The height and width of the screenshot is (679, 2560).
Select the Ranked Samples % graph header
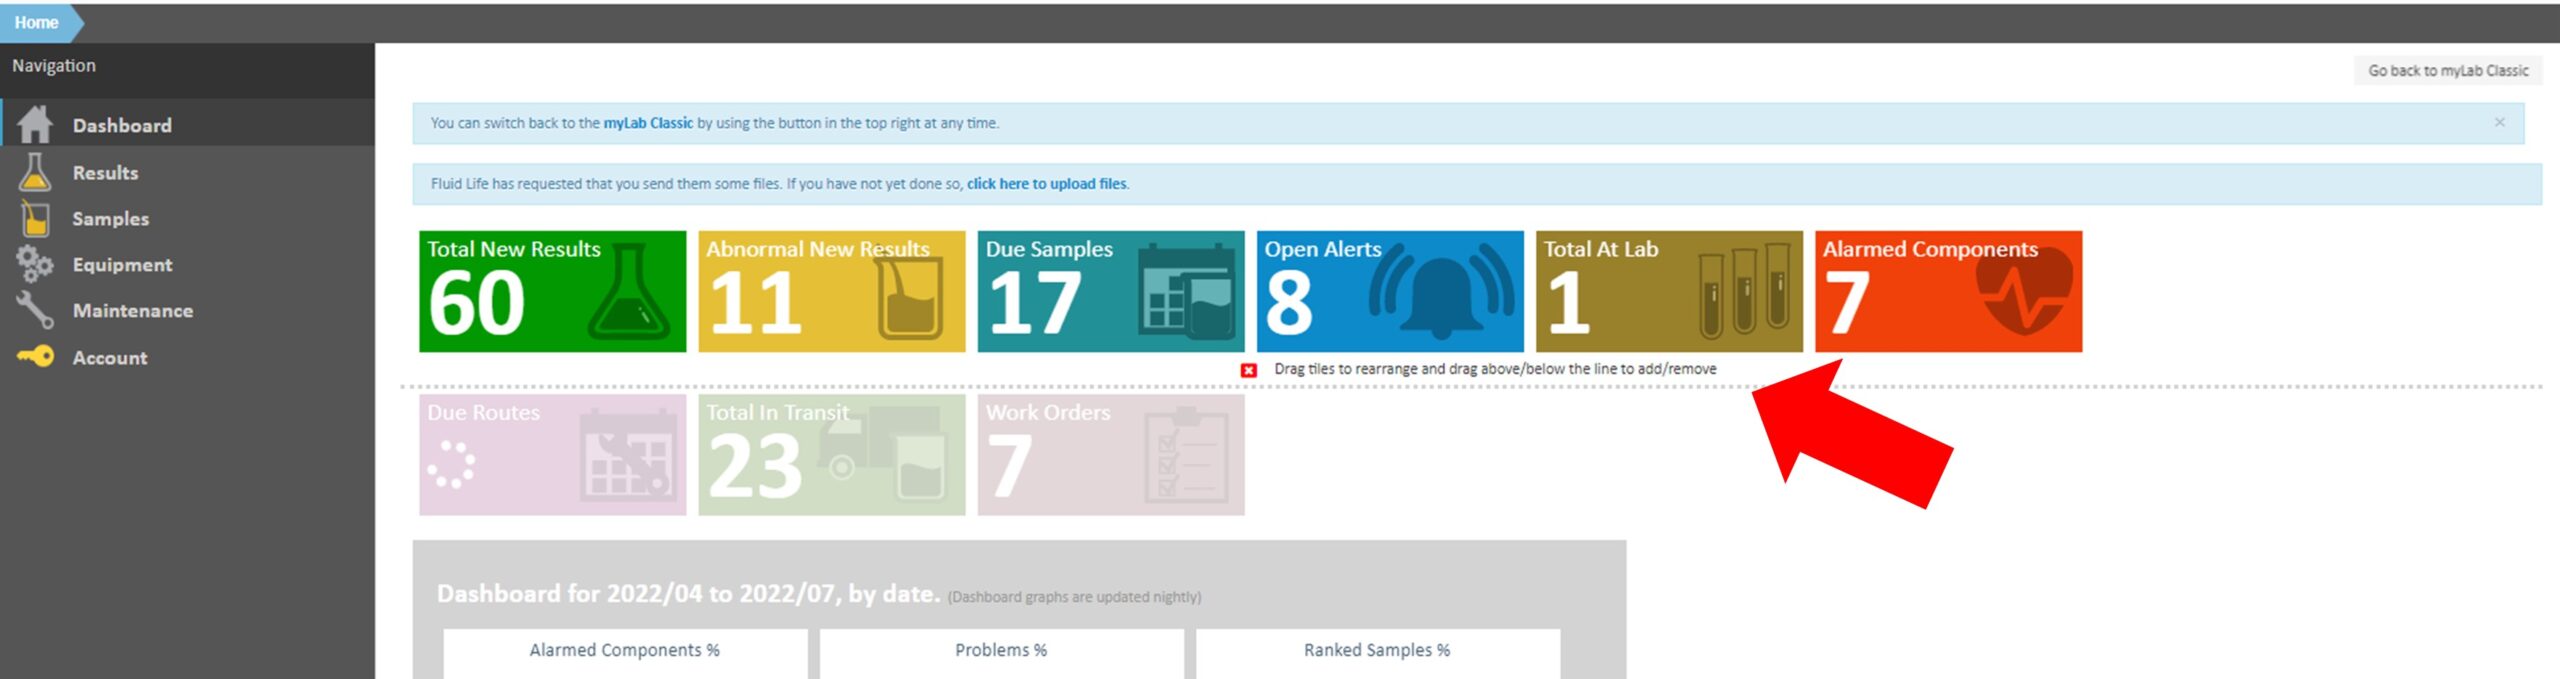(1376, 650)
